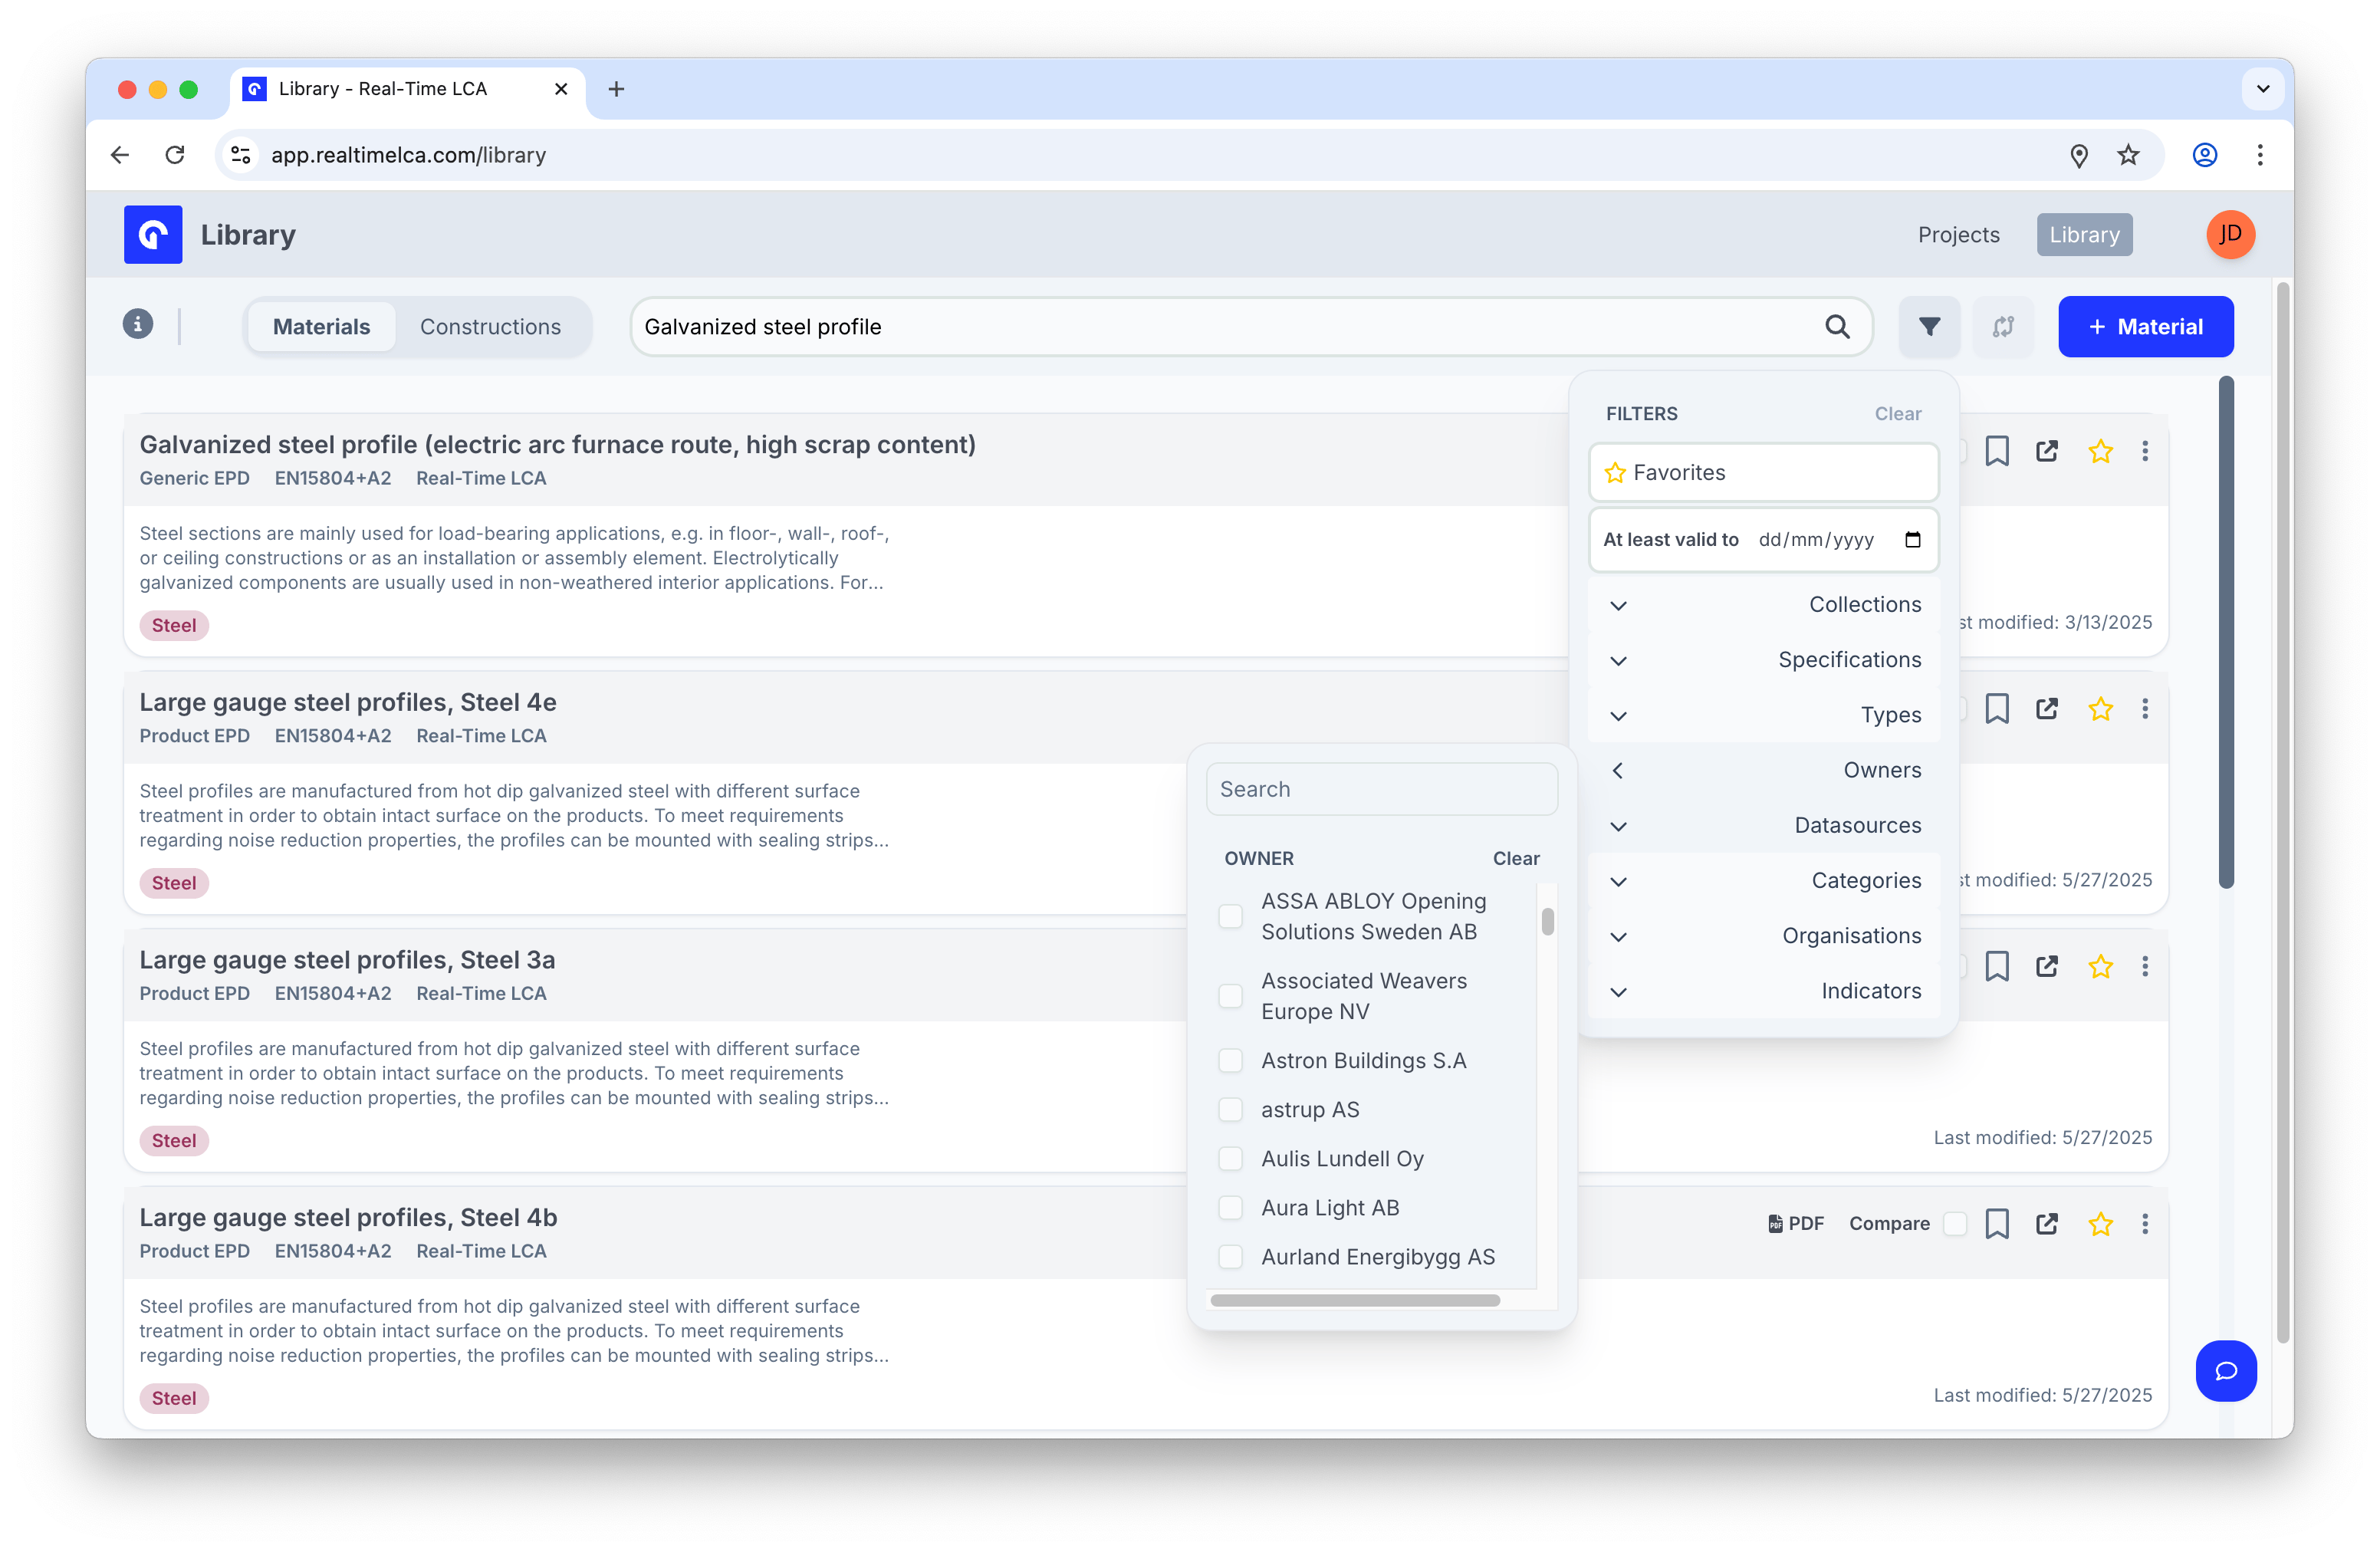Click the materials list vertical scrollbar
Viewport: 2380px width, 1552px height.
(x=2225, y=633)
